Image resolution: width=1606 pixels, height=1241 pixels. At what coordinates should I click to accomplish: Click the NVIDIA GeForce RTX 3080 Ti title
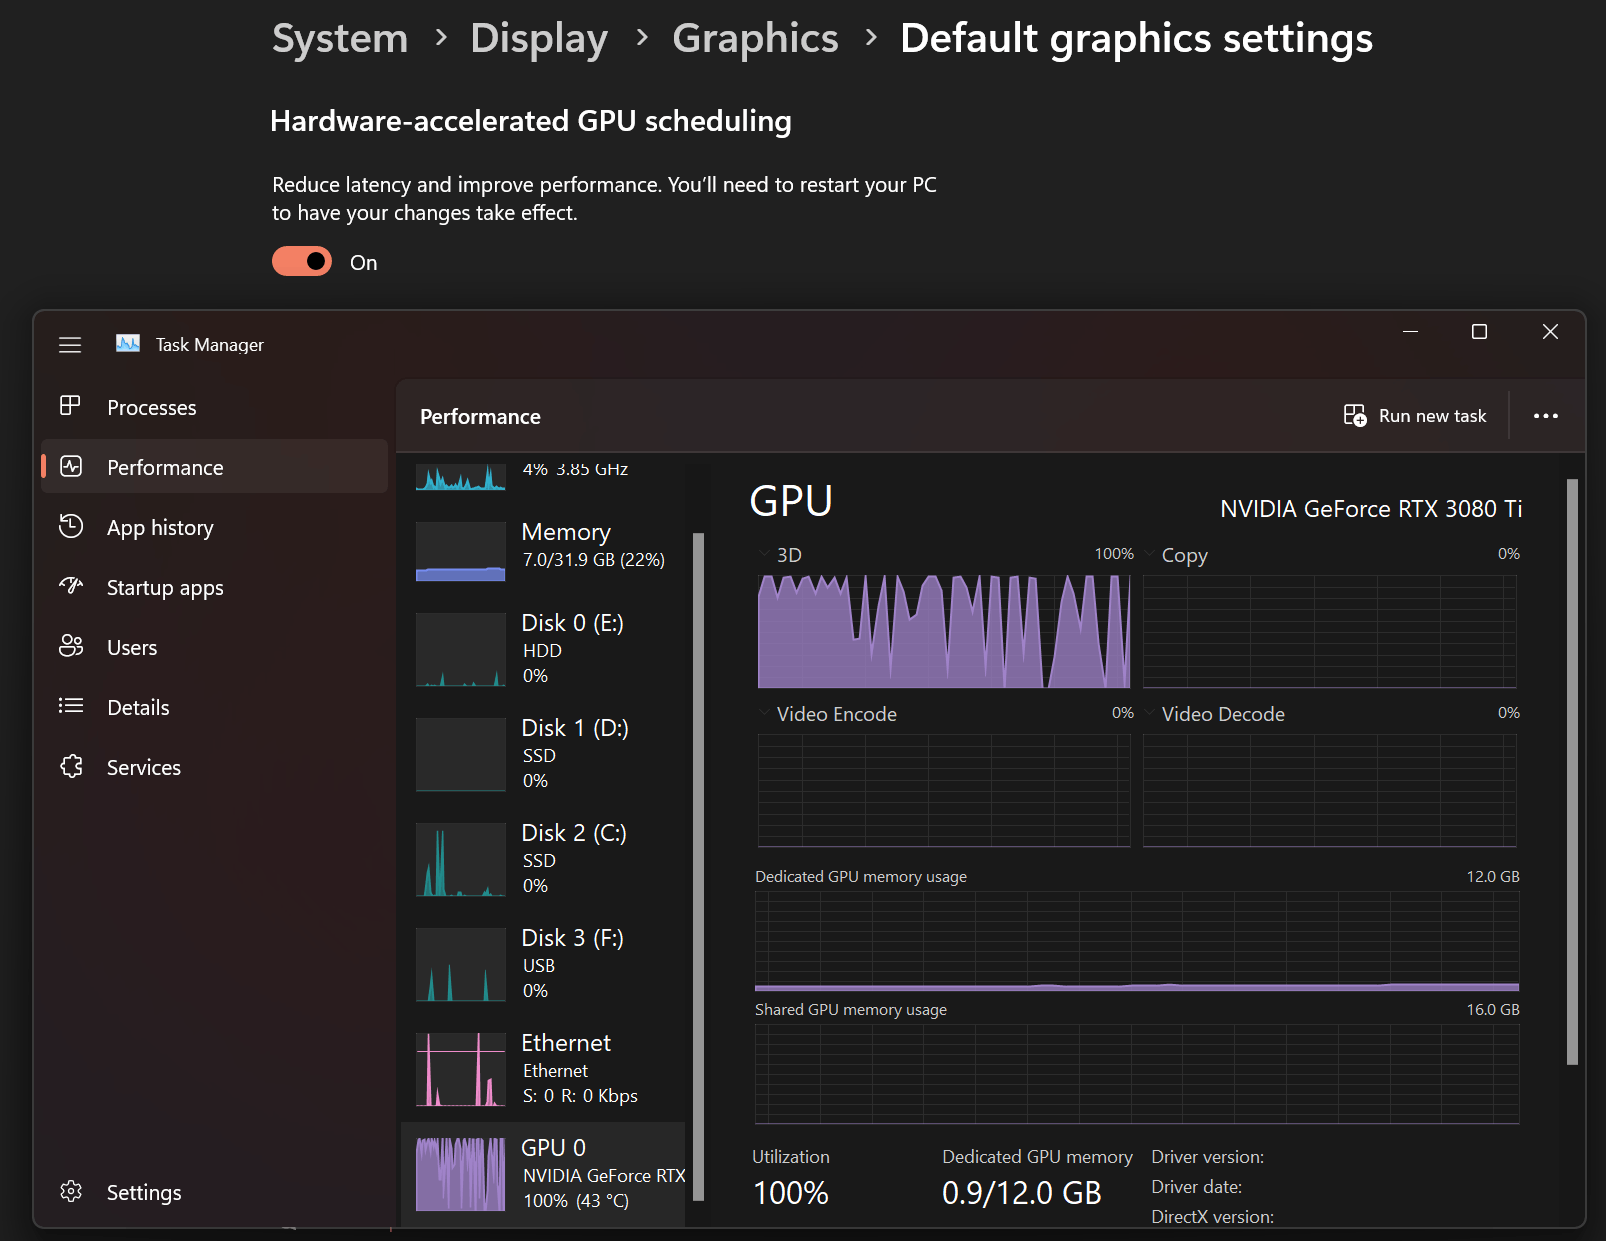point(1371,509)
